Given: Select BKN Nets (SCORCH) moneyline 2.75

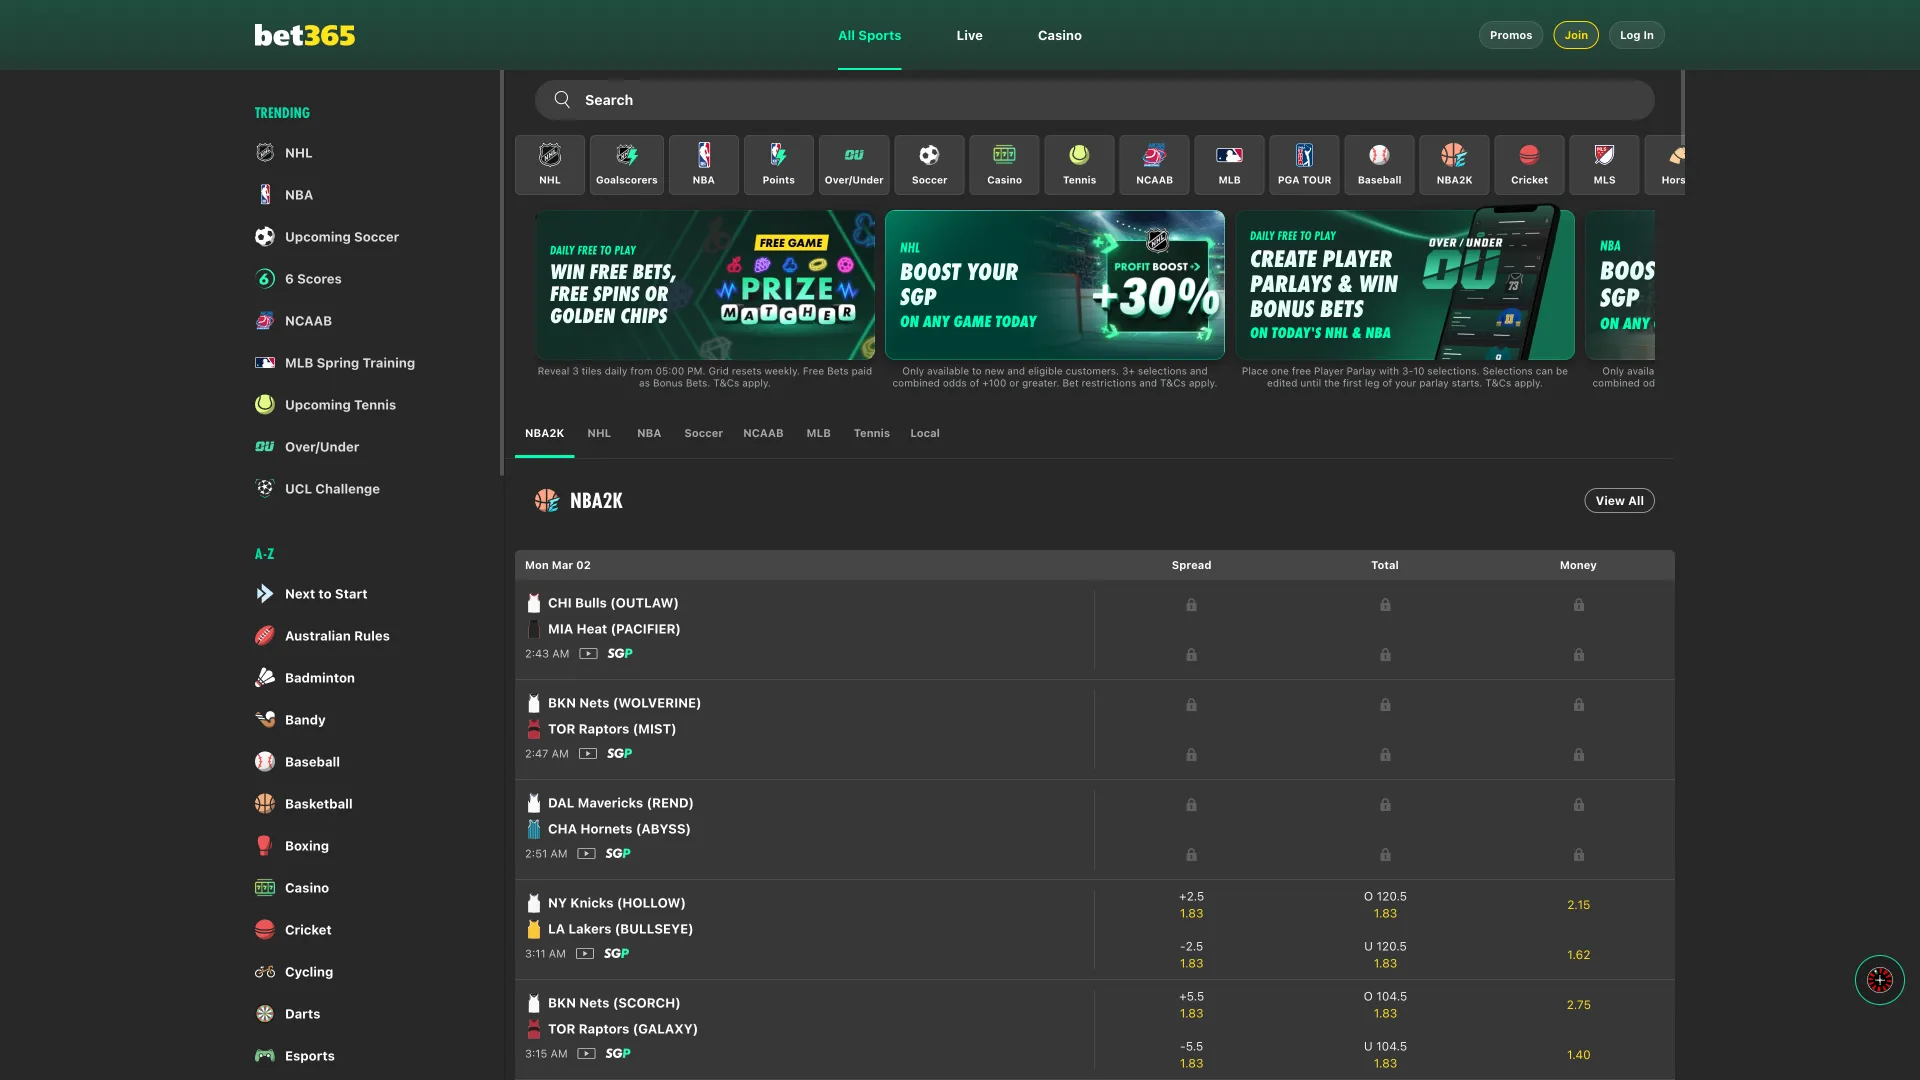Looking at the screenshot, I should pos(1578,1005).
